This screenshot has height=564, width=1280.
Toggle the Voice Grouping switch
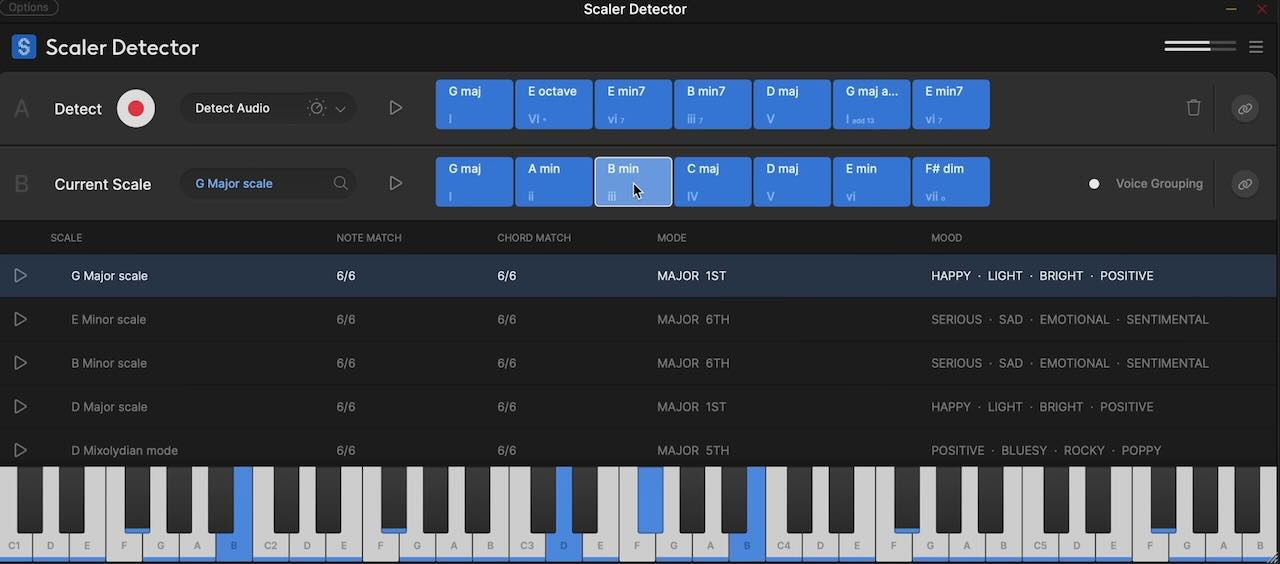coord(1094,184)
